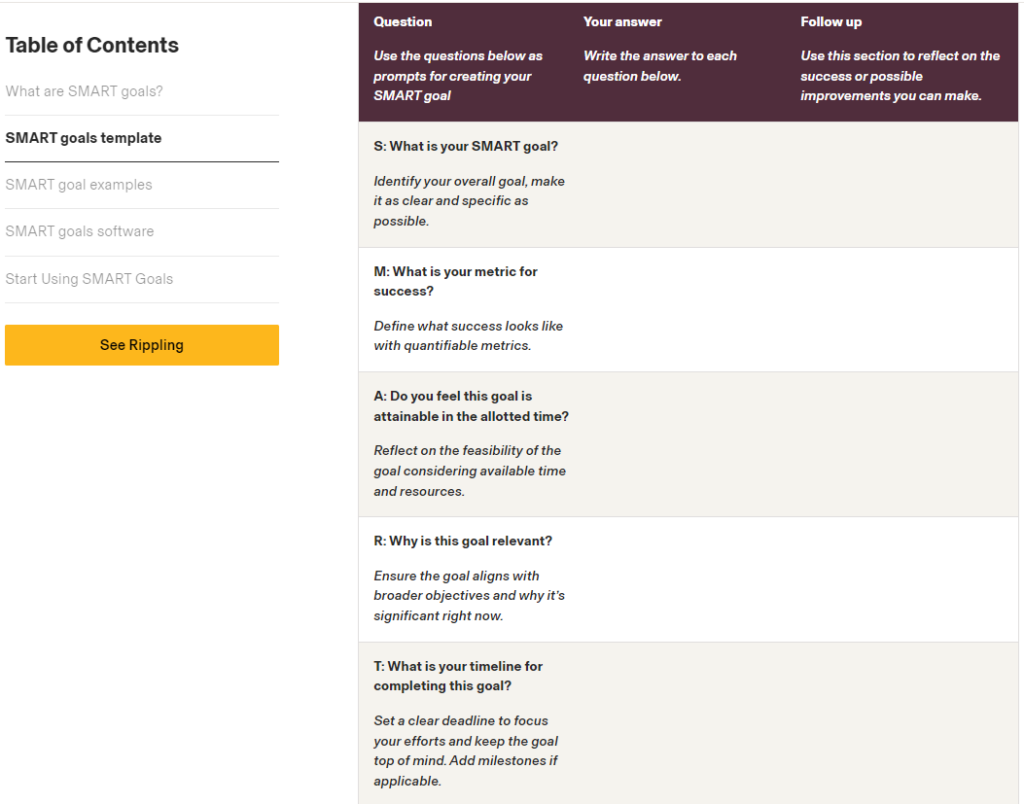Click 'R: Why is this goal relevant?' question
The height and width of the screenshot is (804, 1024).
click(x=462, y=541)
